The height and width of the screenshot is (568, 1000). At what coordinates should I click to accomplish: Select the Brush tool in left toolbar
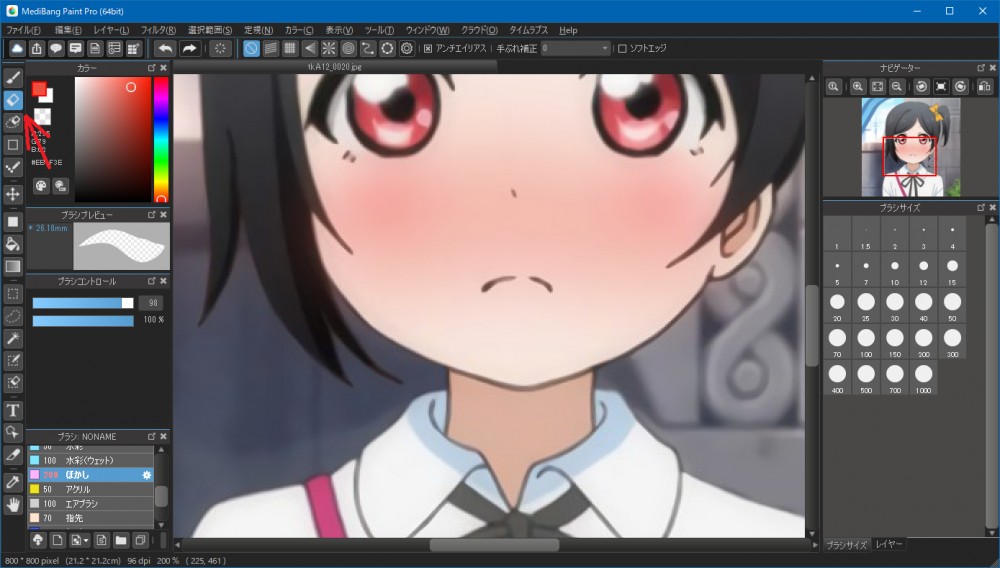tap(13, 78)
